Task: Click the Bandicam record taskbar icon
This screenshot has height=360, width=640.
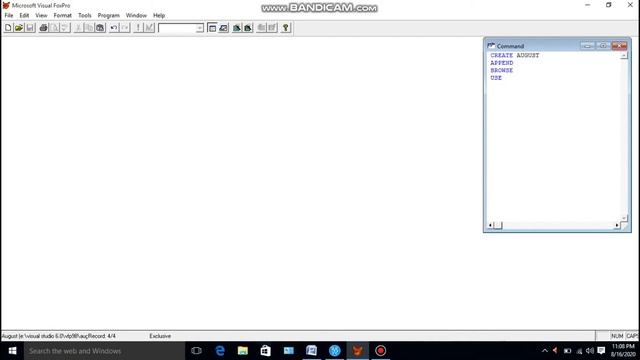Action: pyautogui.click(x=380, y=351)
